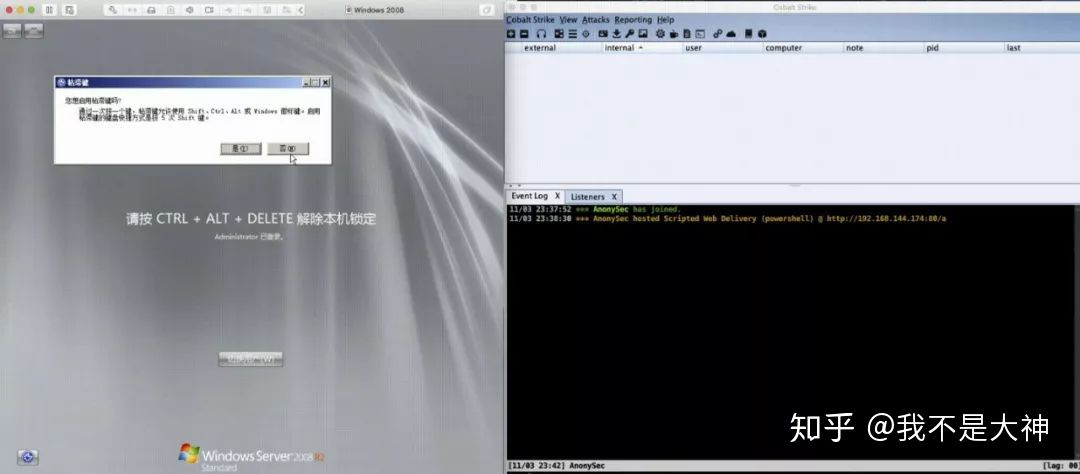Open Credentials view icon in toolbar
This screenshot has height=474, width=1080.
[x=603, y=34]
